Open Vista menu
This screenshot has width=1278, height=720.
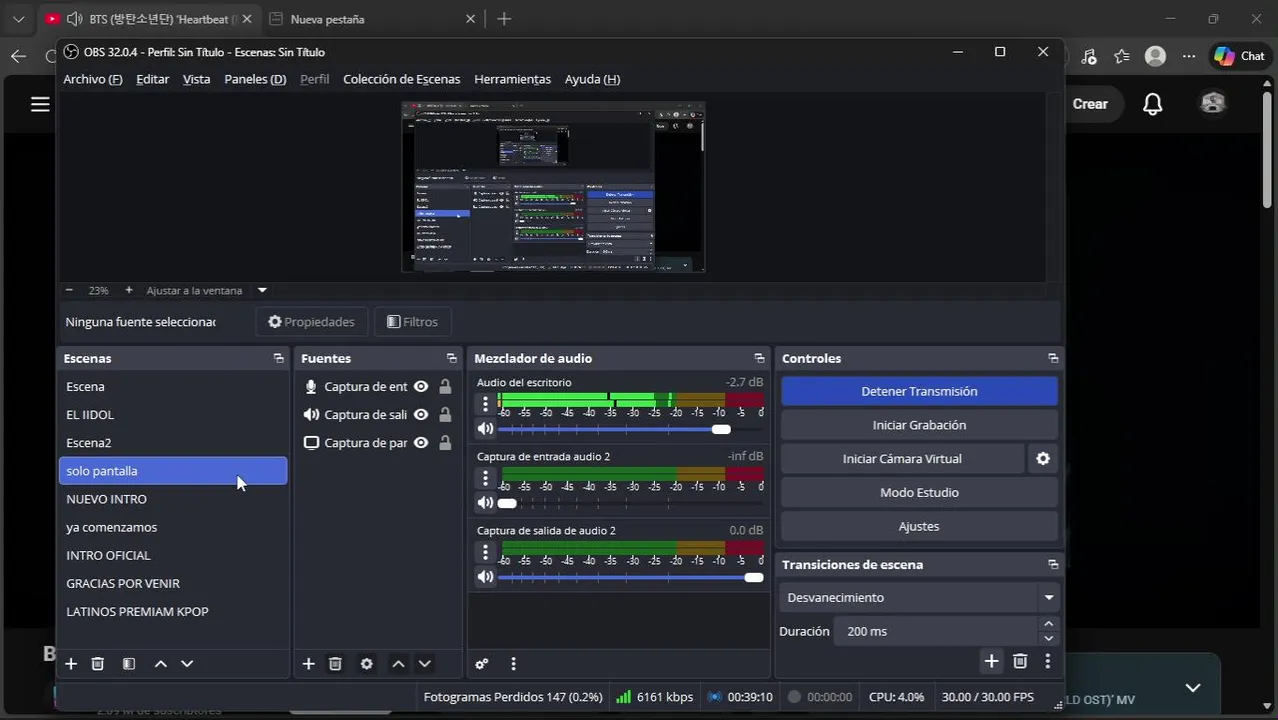[196, 79]
